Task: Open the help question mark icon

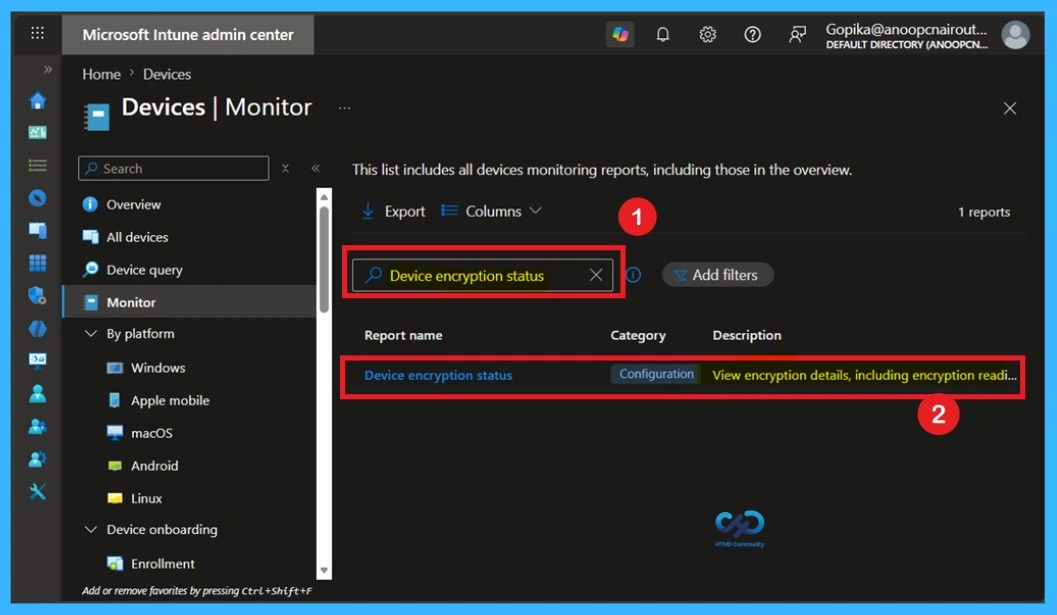Action: click(752, 34)
